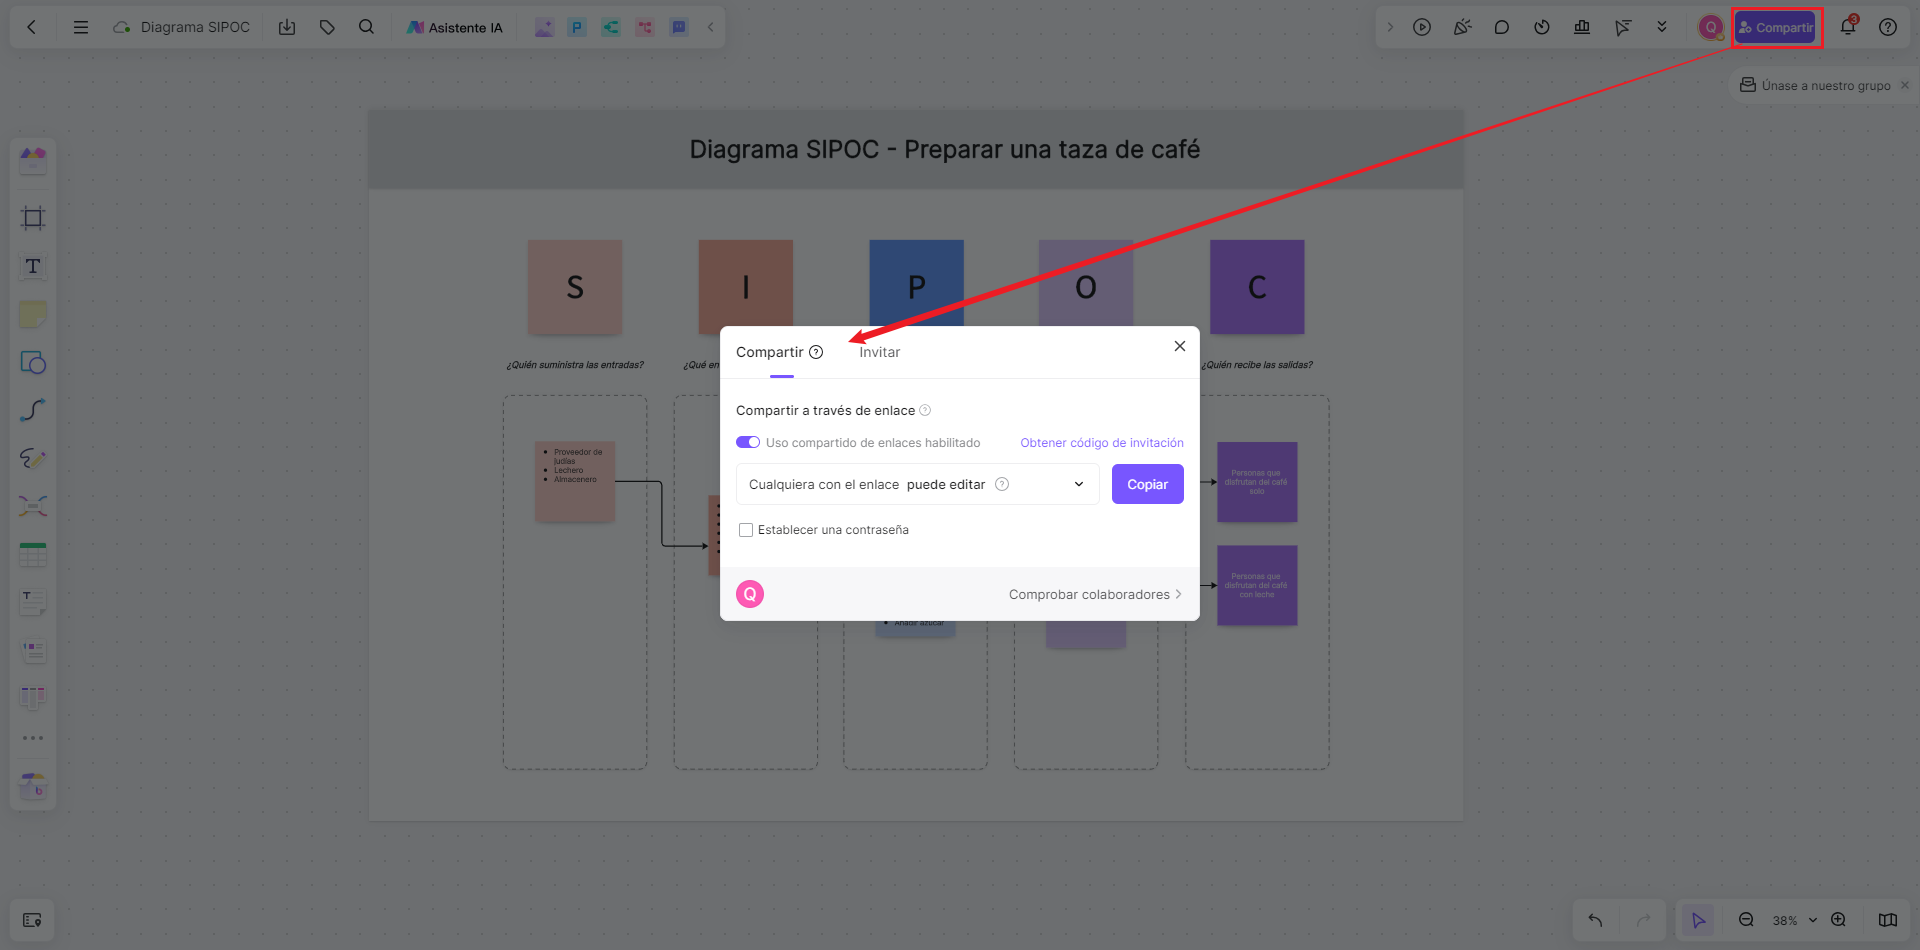Image resolution: width=1920 pixels, height=950 pixels.
Task: Expand the right toolbar with the arrow
Action: [1390, 27]
